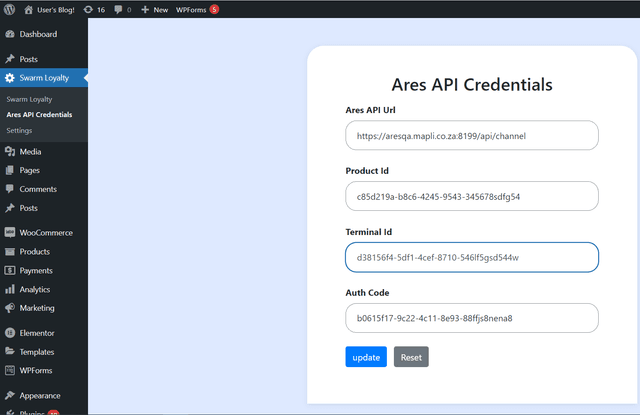Focus the Terminal Id field
This screenshot has height=415, width=640.
(472, 257)
